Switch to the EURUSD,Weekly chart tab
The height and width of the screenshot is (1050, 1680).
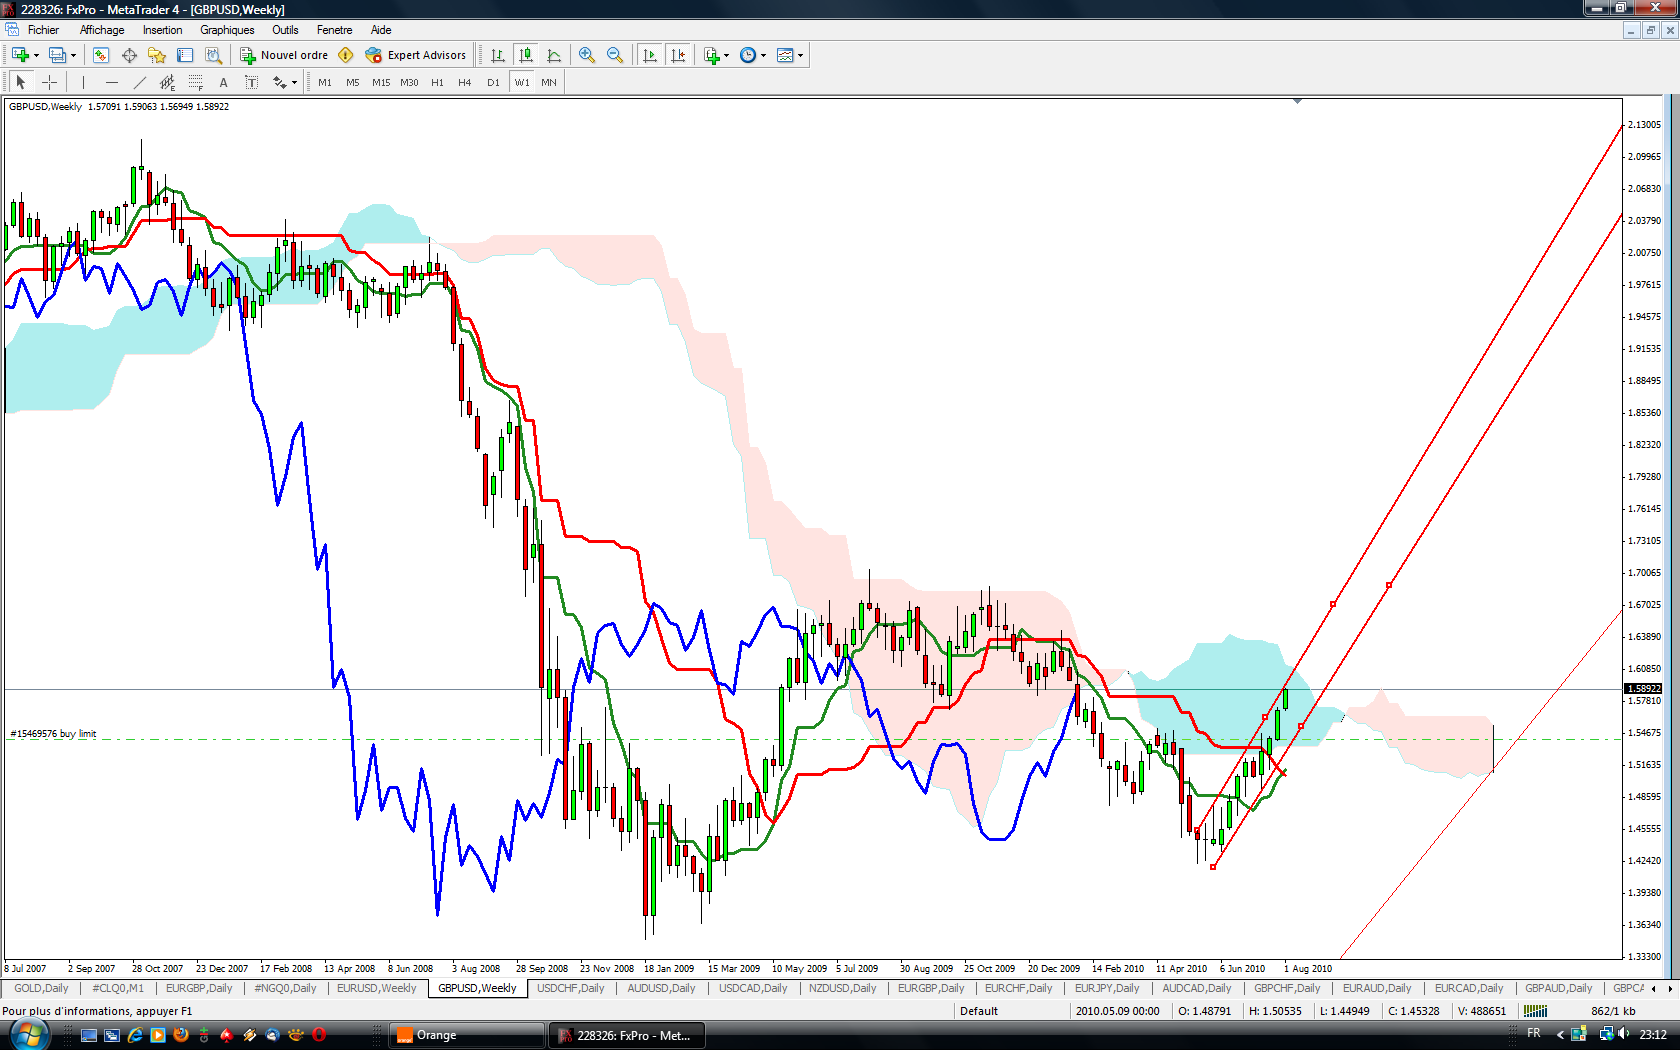point(376,988)
